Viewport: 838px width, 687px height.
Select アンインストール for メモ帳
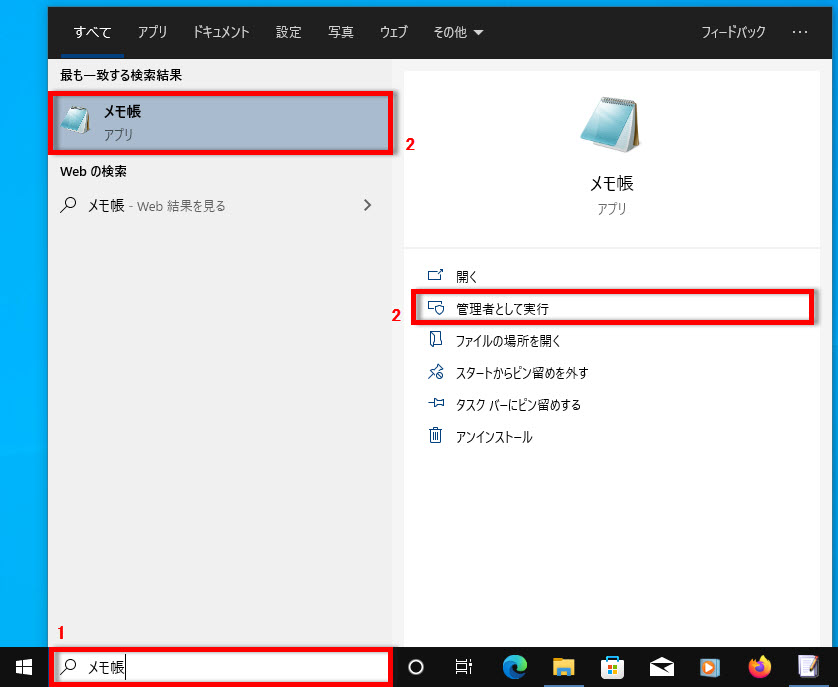coord(494,437)
